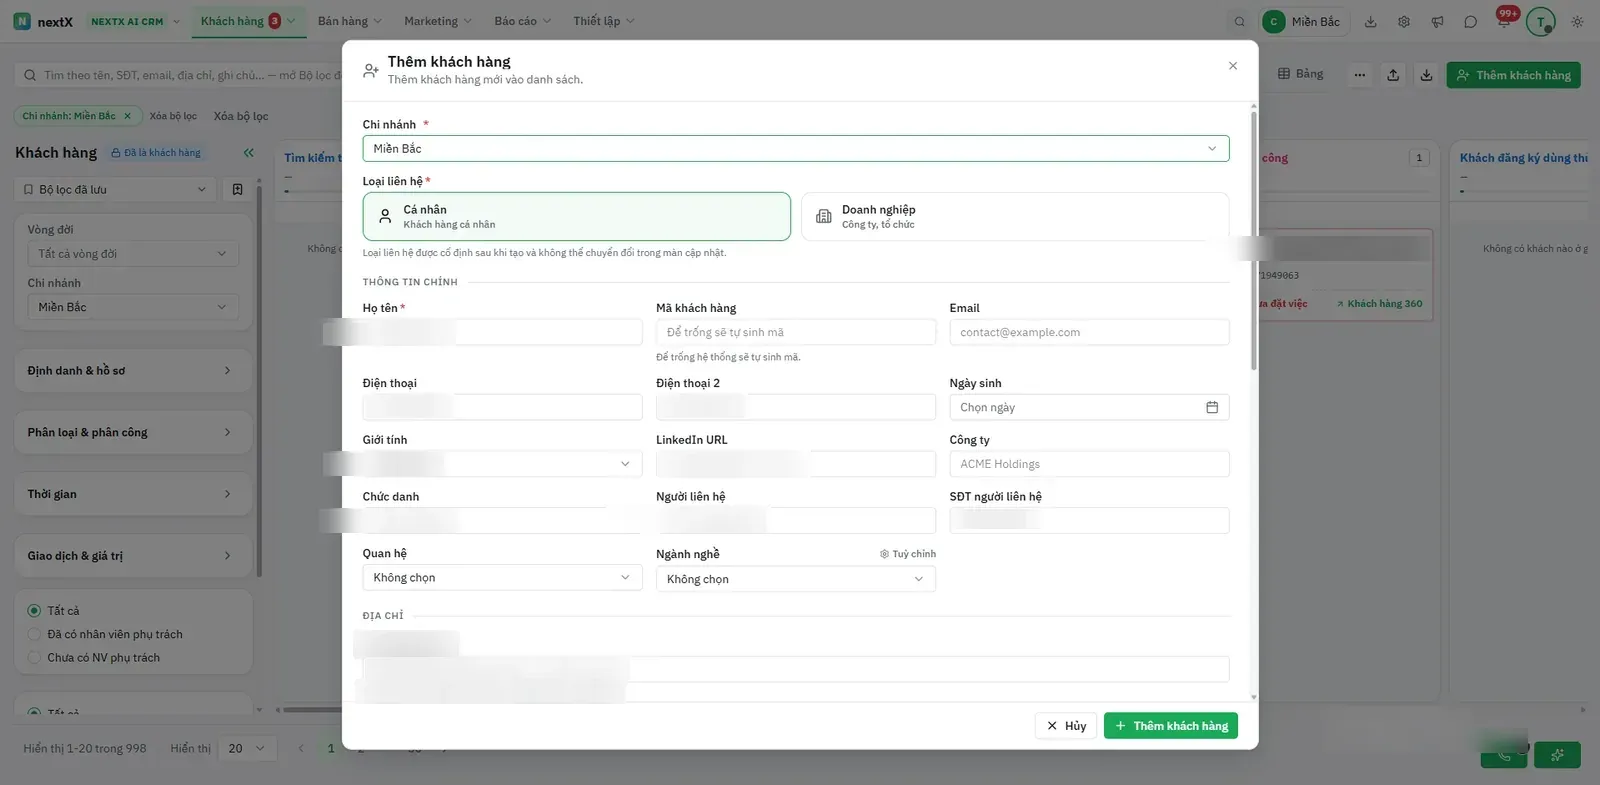Screen dimensions: 1600x785
Task: Open the Khách hàng menu
Action: coord(248,21)
